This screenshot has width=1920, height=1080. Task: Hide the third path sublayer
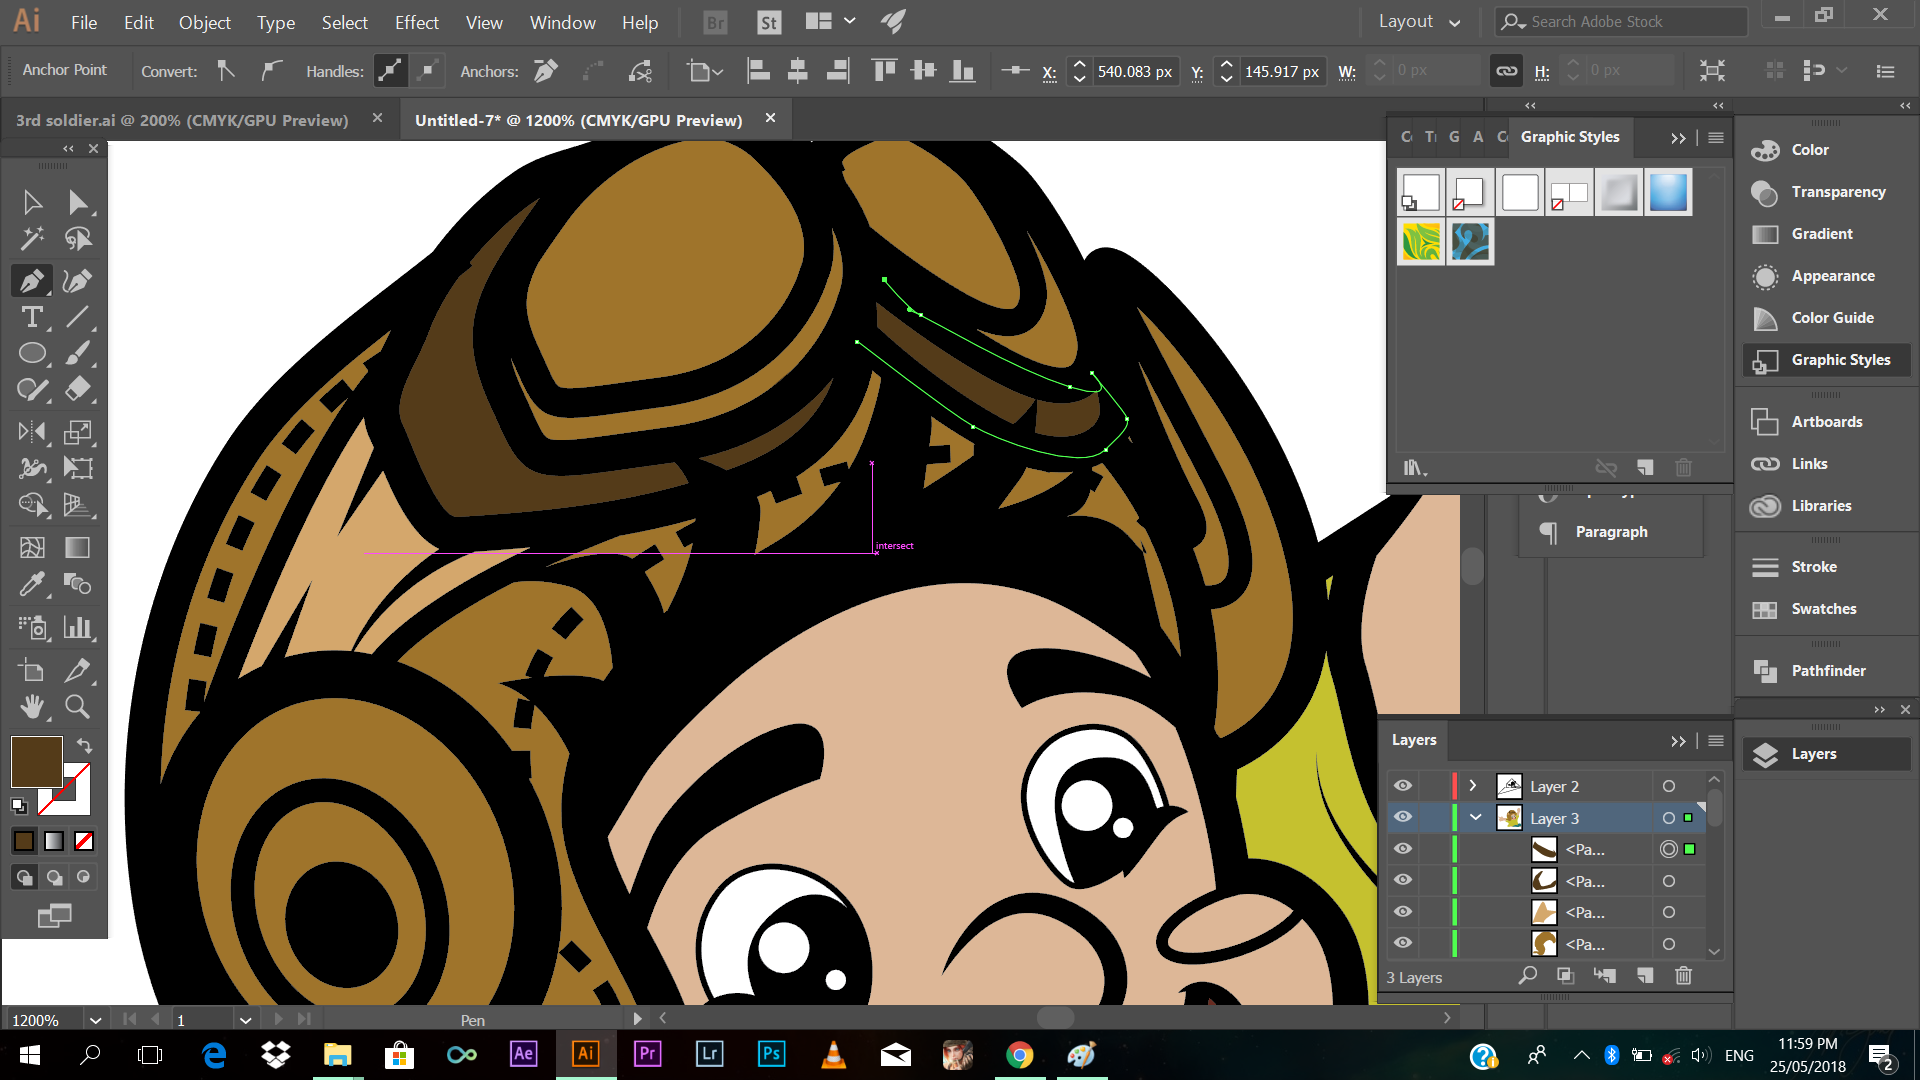click(x=1403, y=912)
